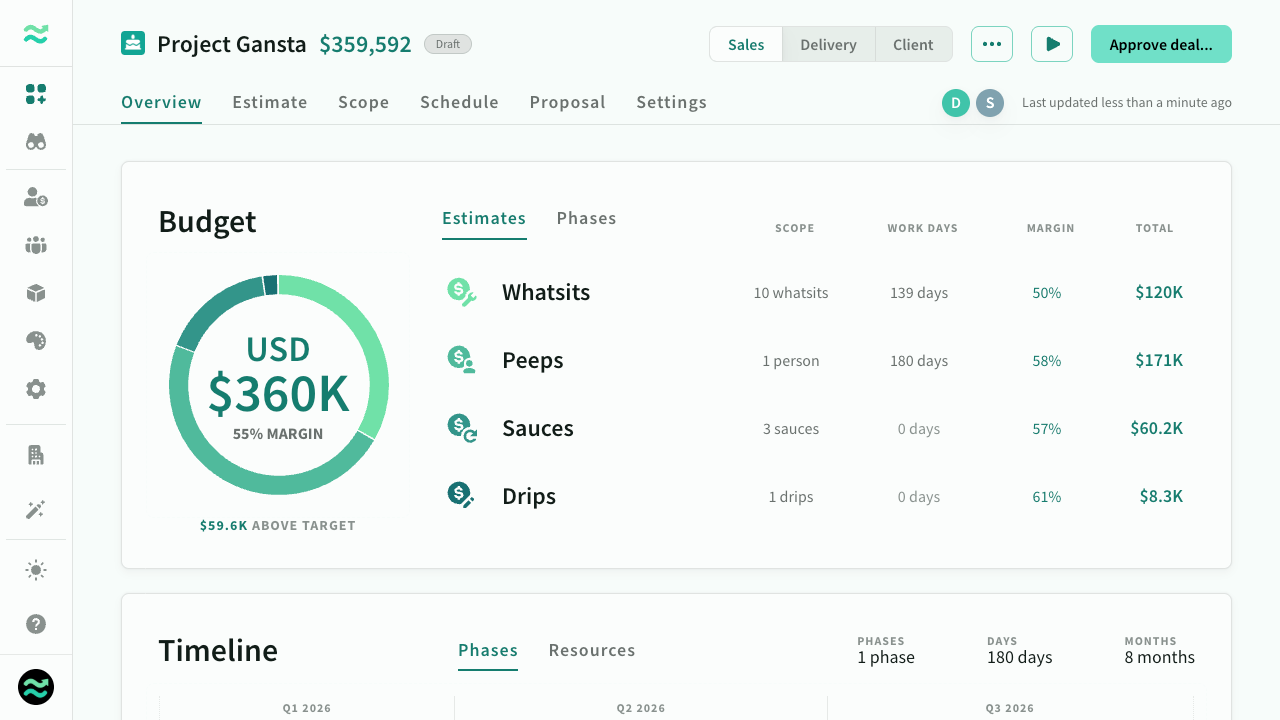Open the Peeps estimate link
This screenshot has height=720, width=1280.
[x=533, y=361]
